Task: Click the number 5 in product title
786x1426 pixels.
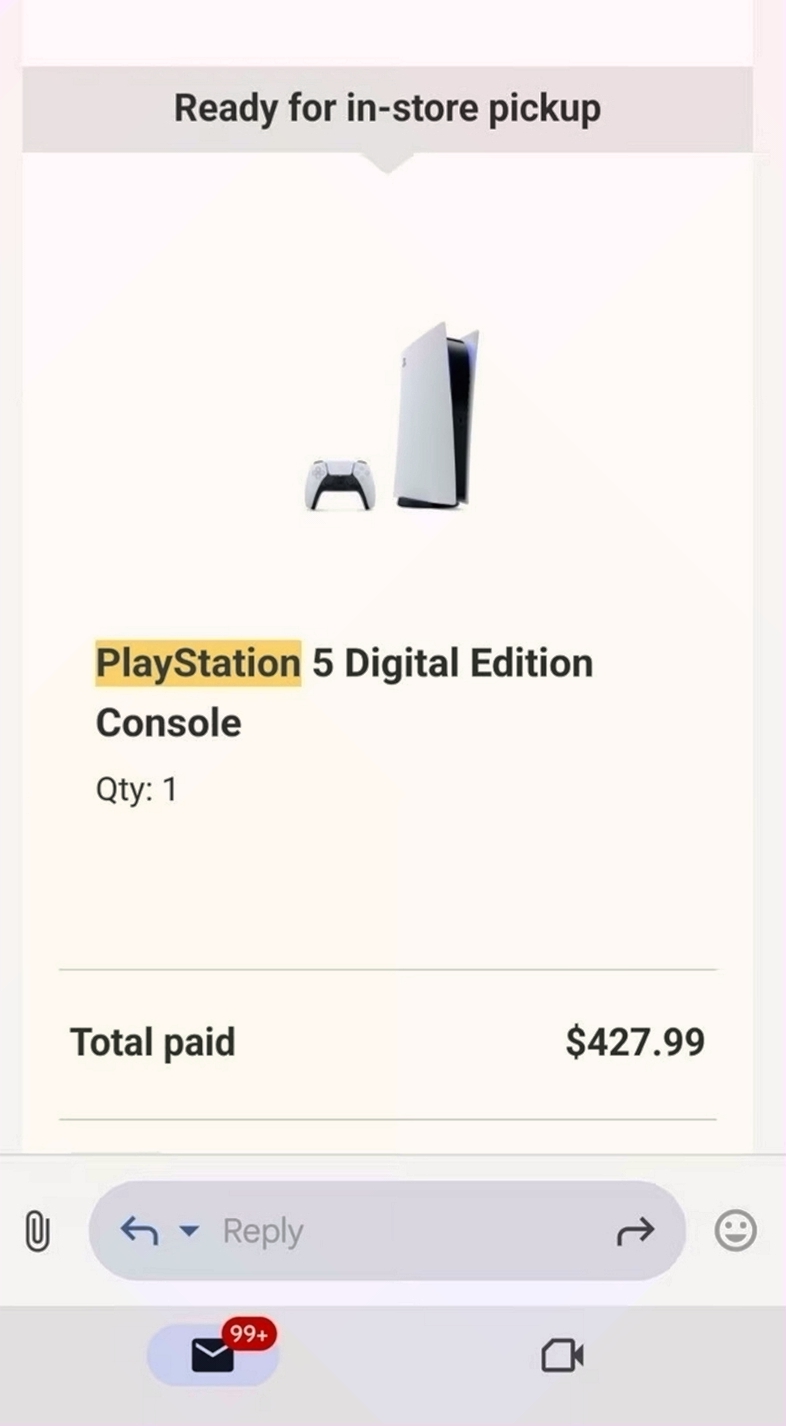Action: (x=322, y=663)
